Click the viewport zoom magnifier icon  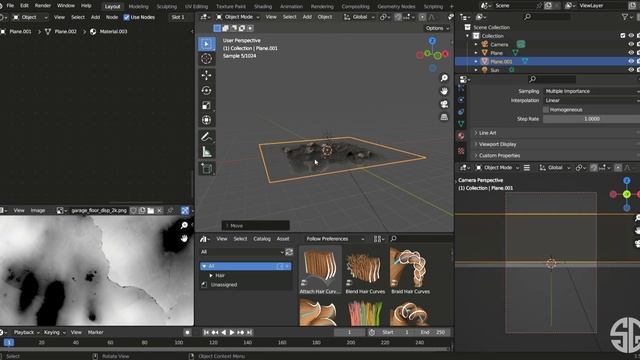click(x=444, y=78)
